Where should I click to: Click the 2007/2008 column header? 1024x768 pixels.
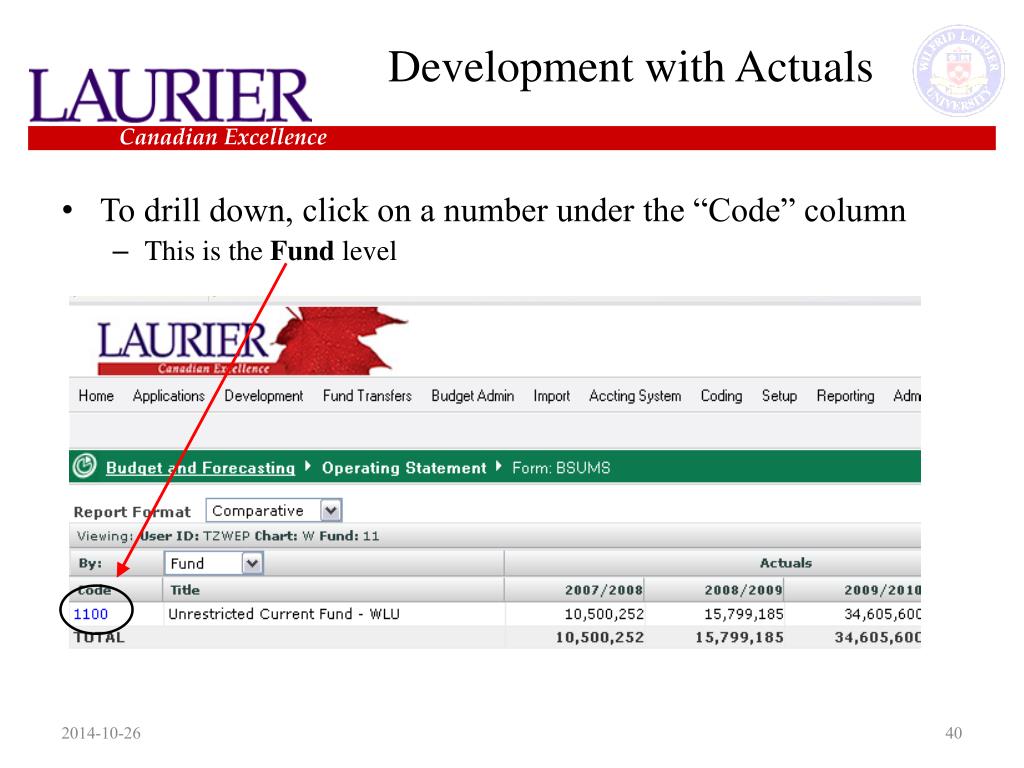click(x=603, y=590)
